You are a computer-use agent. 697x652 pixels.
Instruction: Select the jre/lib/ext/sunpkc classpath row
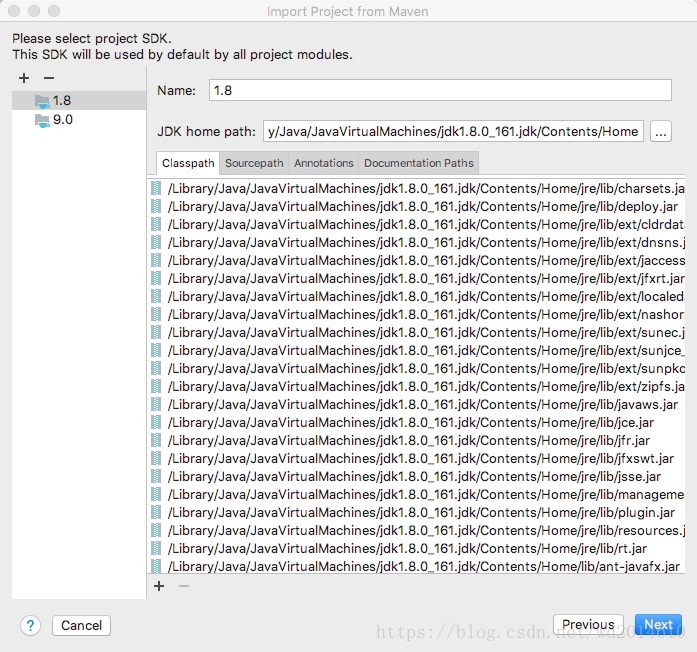coord(416,368)
